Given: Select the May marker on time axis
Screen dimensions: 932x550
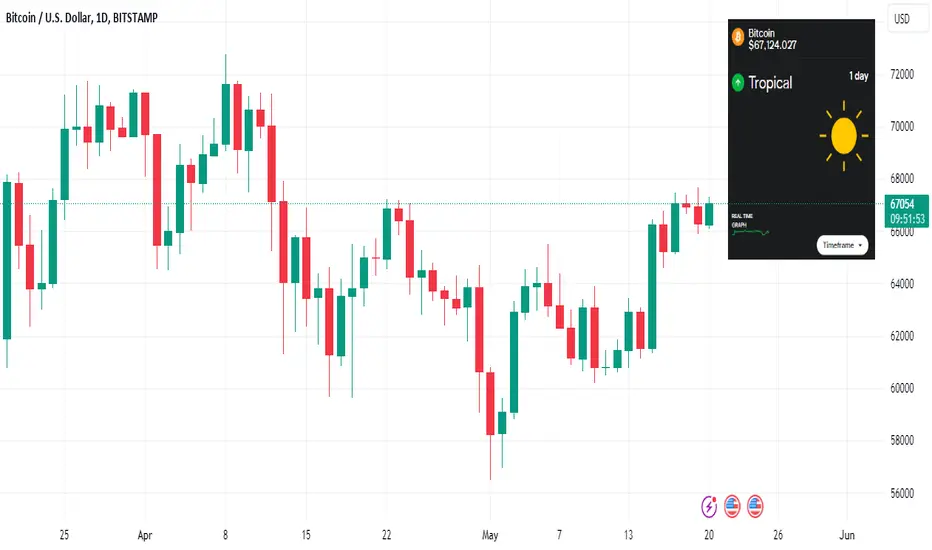Looking at the screenshot, I should coord(490,535).
